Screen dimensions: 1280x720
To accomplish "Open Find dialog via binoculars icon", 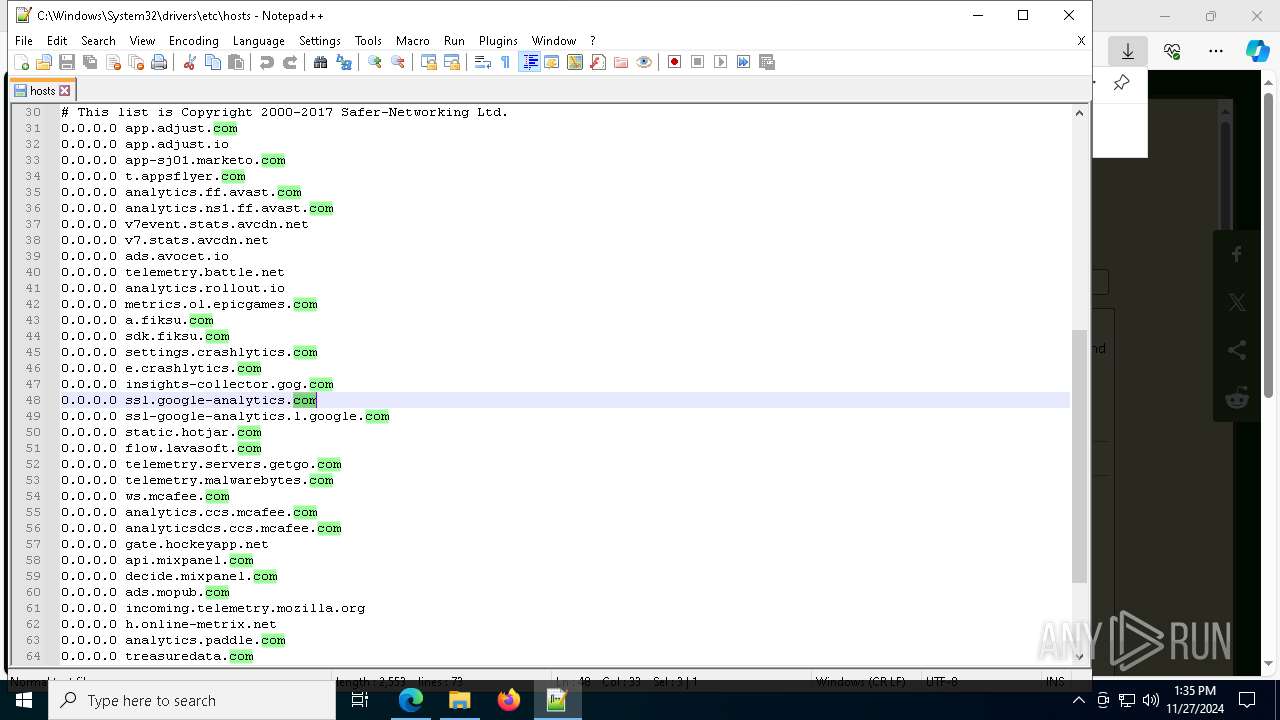I will point(321,62).
